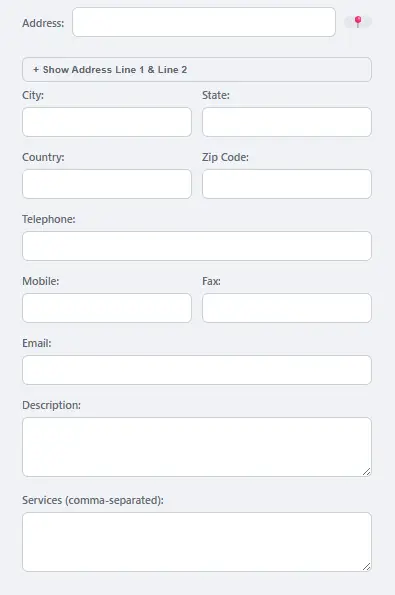395x595 pixels.
Task: Click the Services comma-separated textarea
Action: [197, 542]
